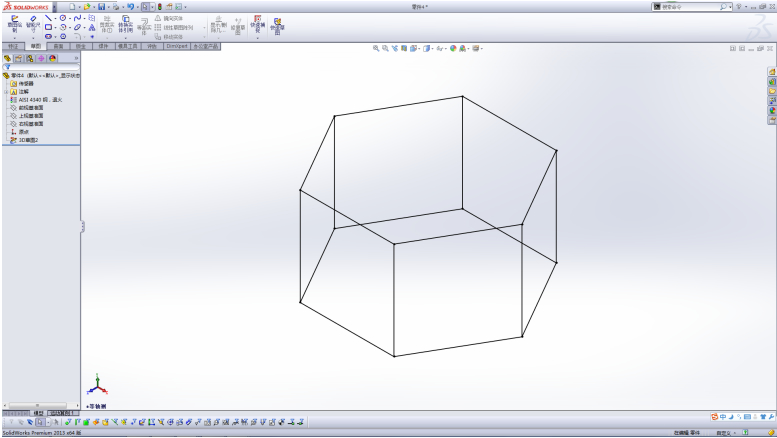Select the Ellipse sketch tool
Screen dimensions: 777x438
(77, 27)
